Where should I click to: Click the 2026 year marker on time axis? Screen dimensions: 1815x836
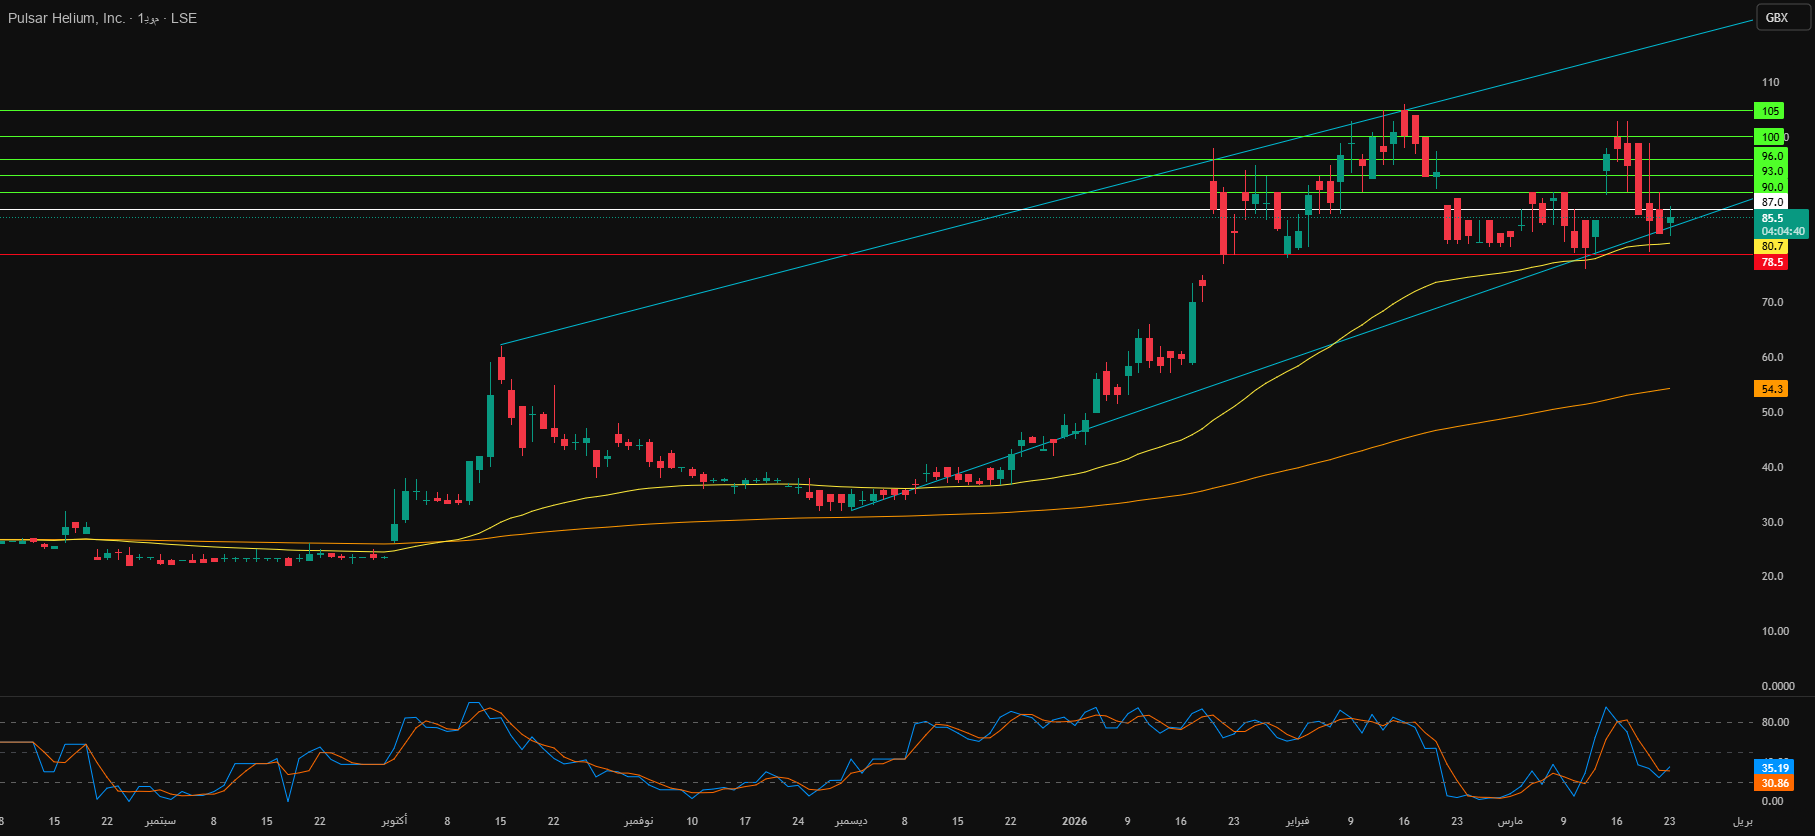pos(1074,821)
